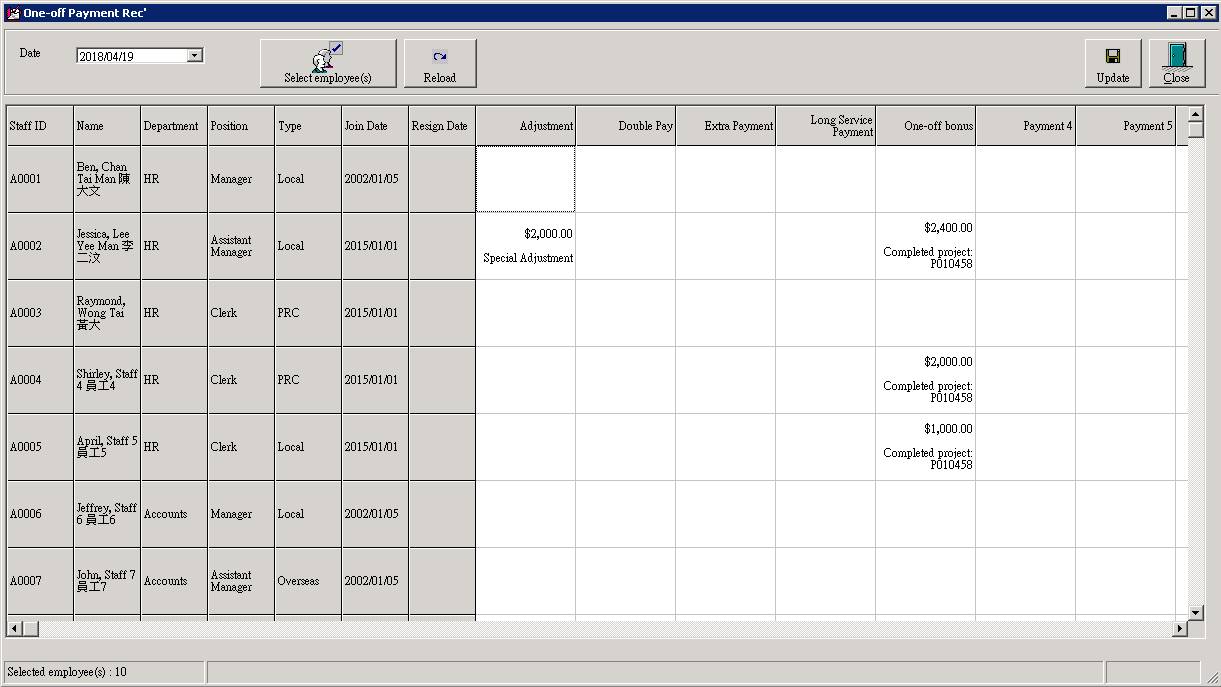Select staff ID A0005
Image resolution: width=1221 pixels, height=687 pixels.
[40, 447]
